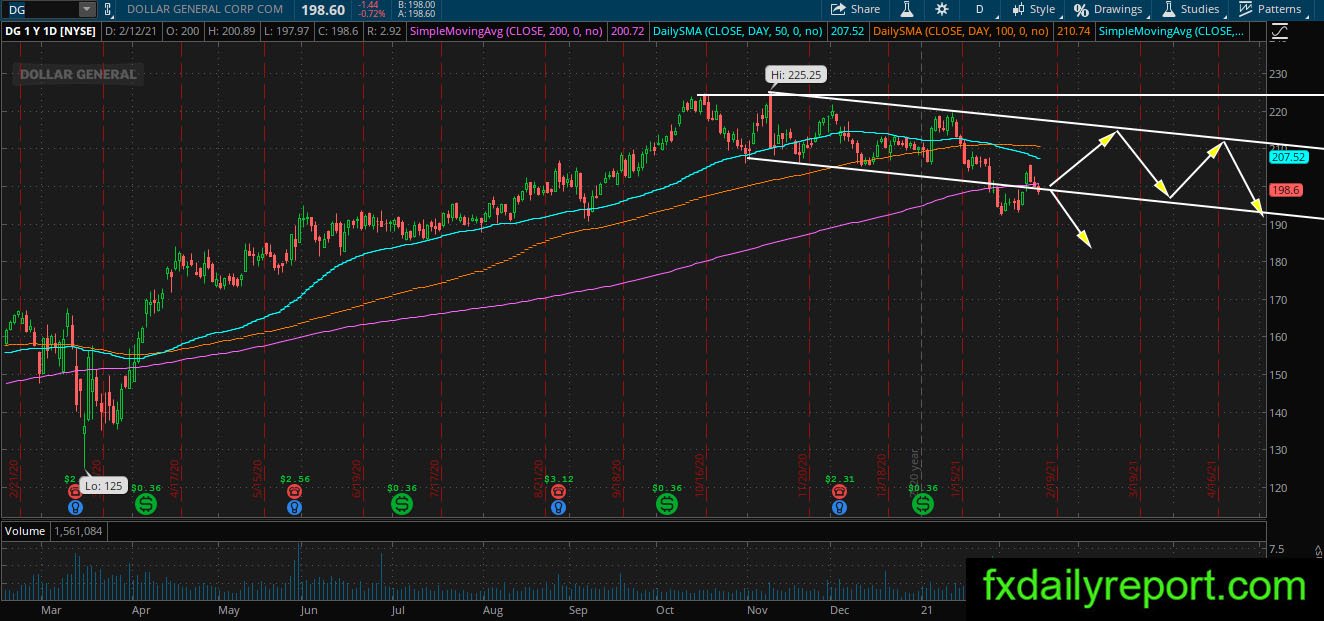This screenshot has height=621, width=1324.
Task: Click blue conference call icon below $2.31
Action: 839,507
